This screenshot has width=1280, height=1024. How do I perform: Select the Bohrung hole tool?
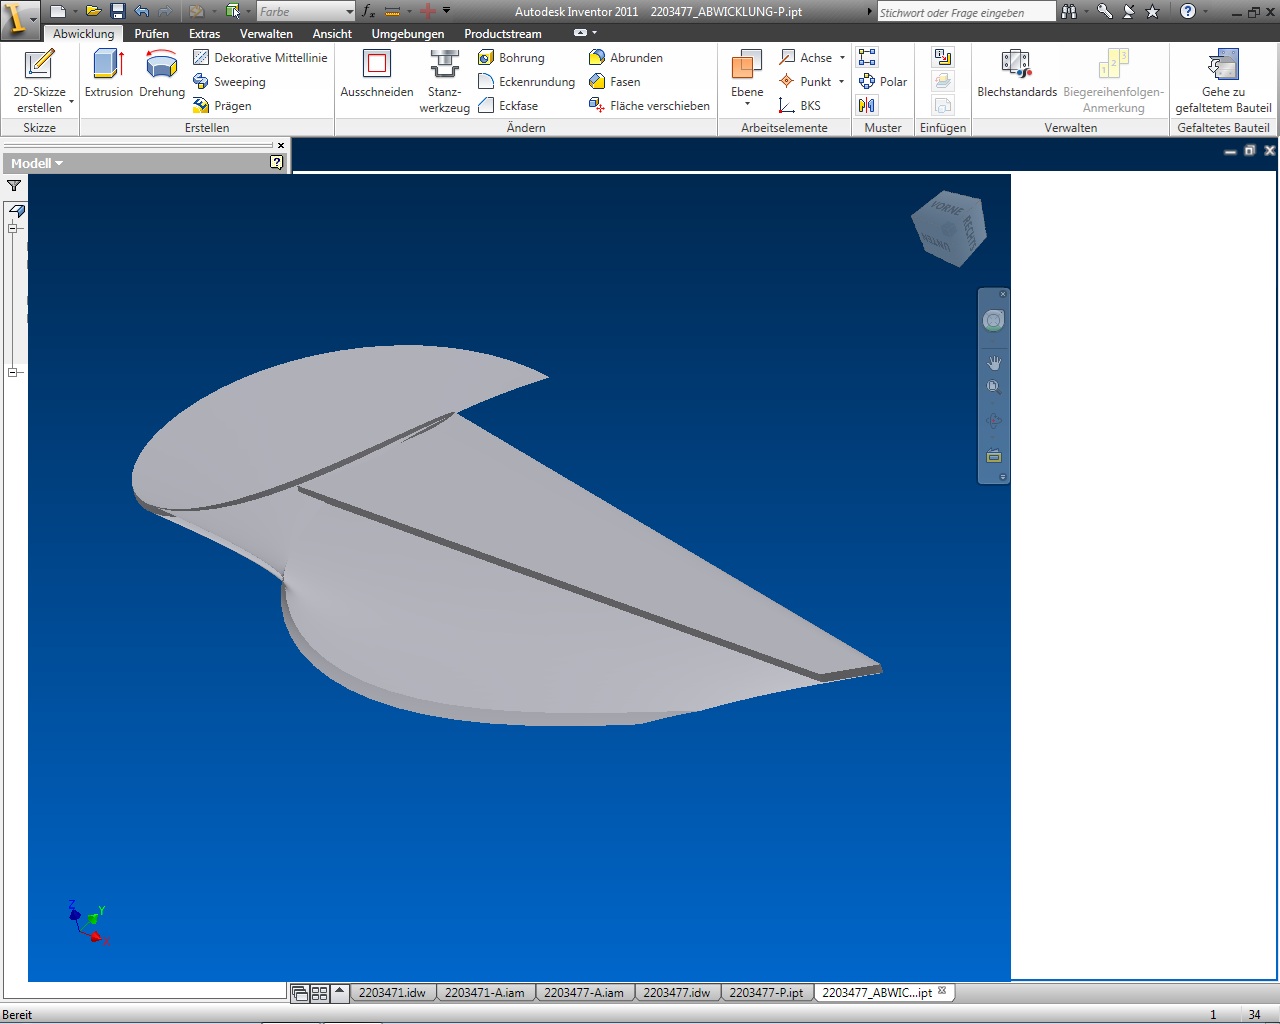pos(511,58)
